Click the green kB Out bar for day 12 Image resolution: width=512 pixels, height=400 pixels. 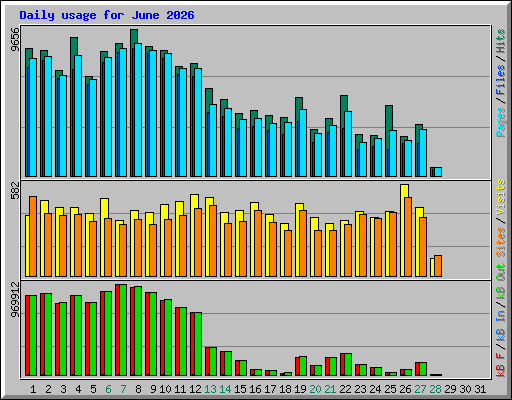[x=198, y=344]
